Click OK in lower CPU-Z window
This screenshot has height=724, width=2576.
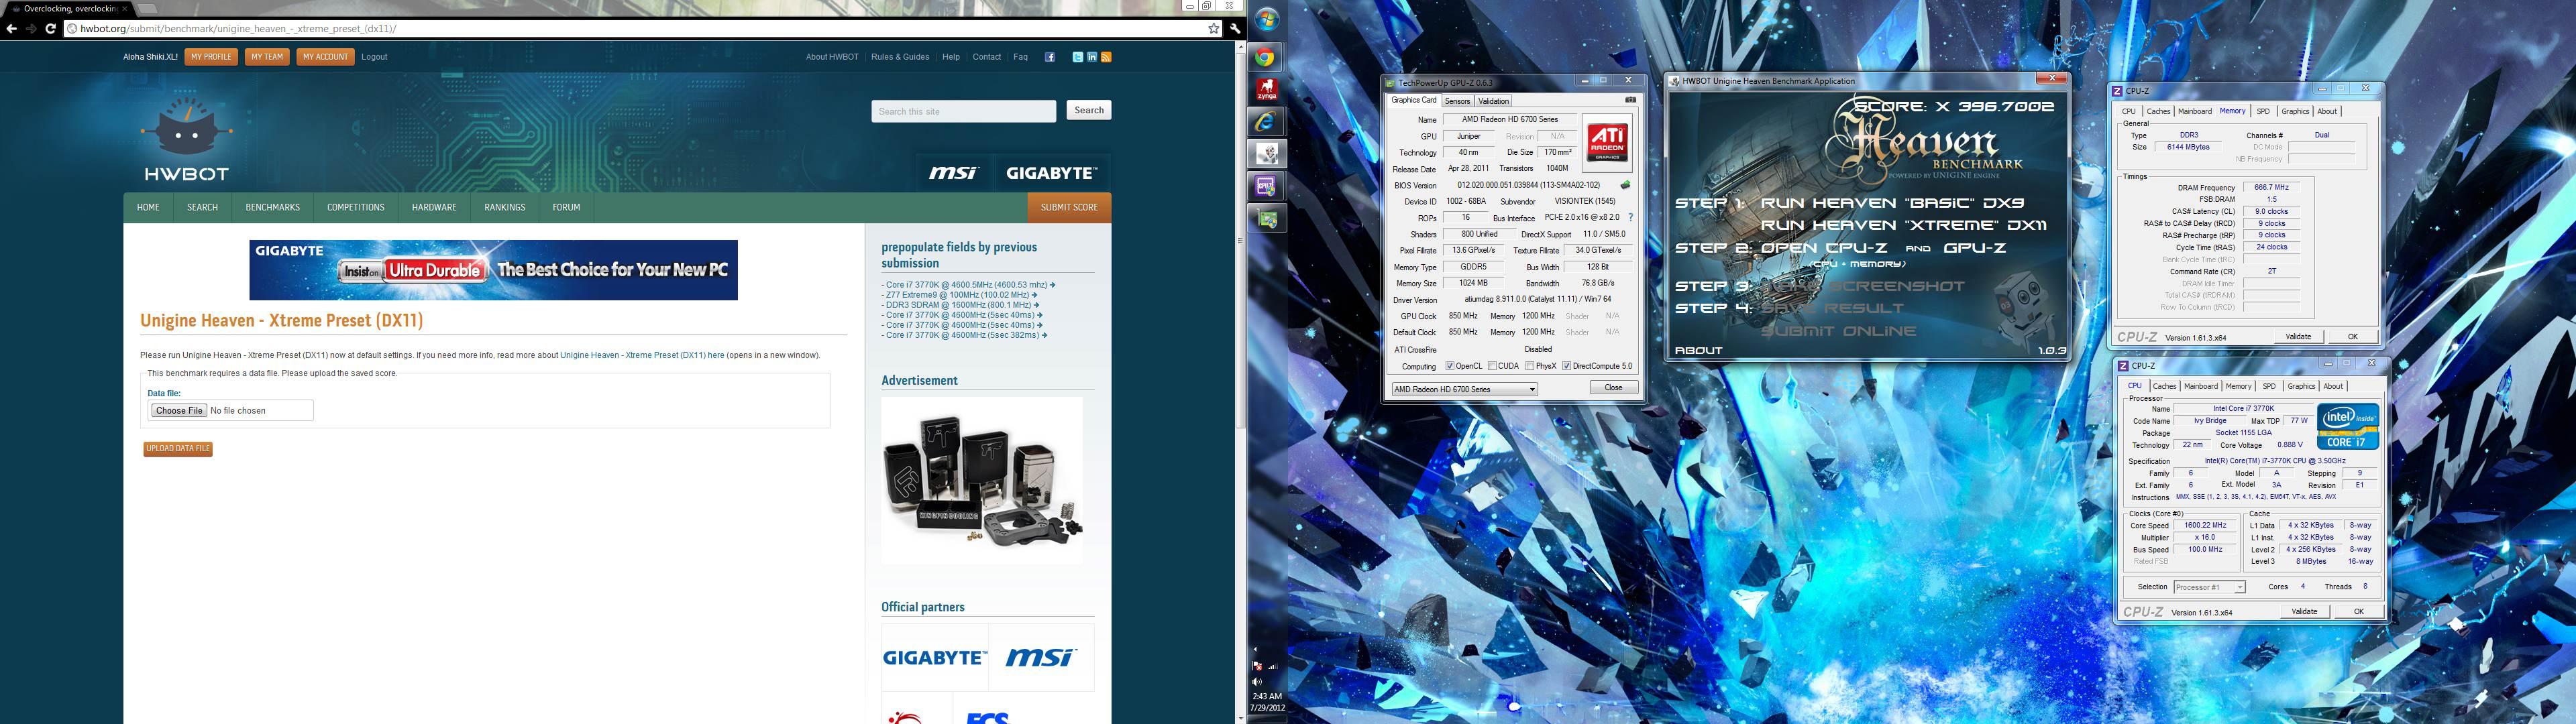pyautogui.click(x=2358, y=612)
